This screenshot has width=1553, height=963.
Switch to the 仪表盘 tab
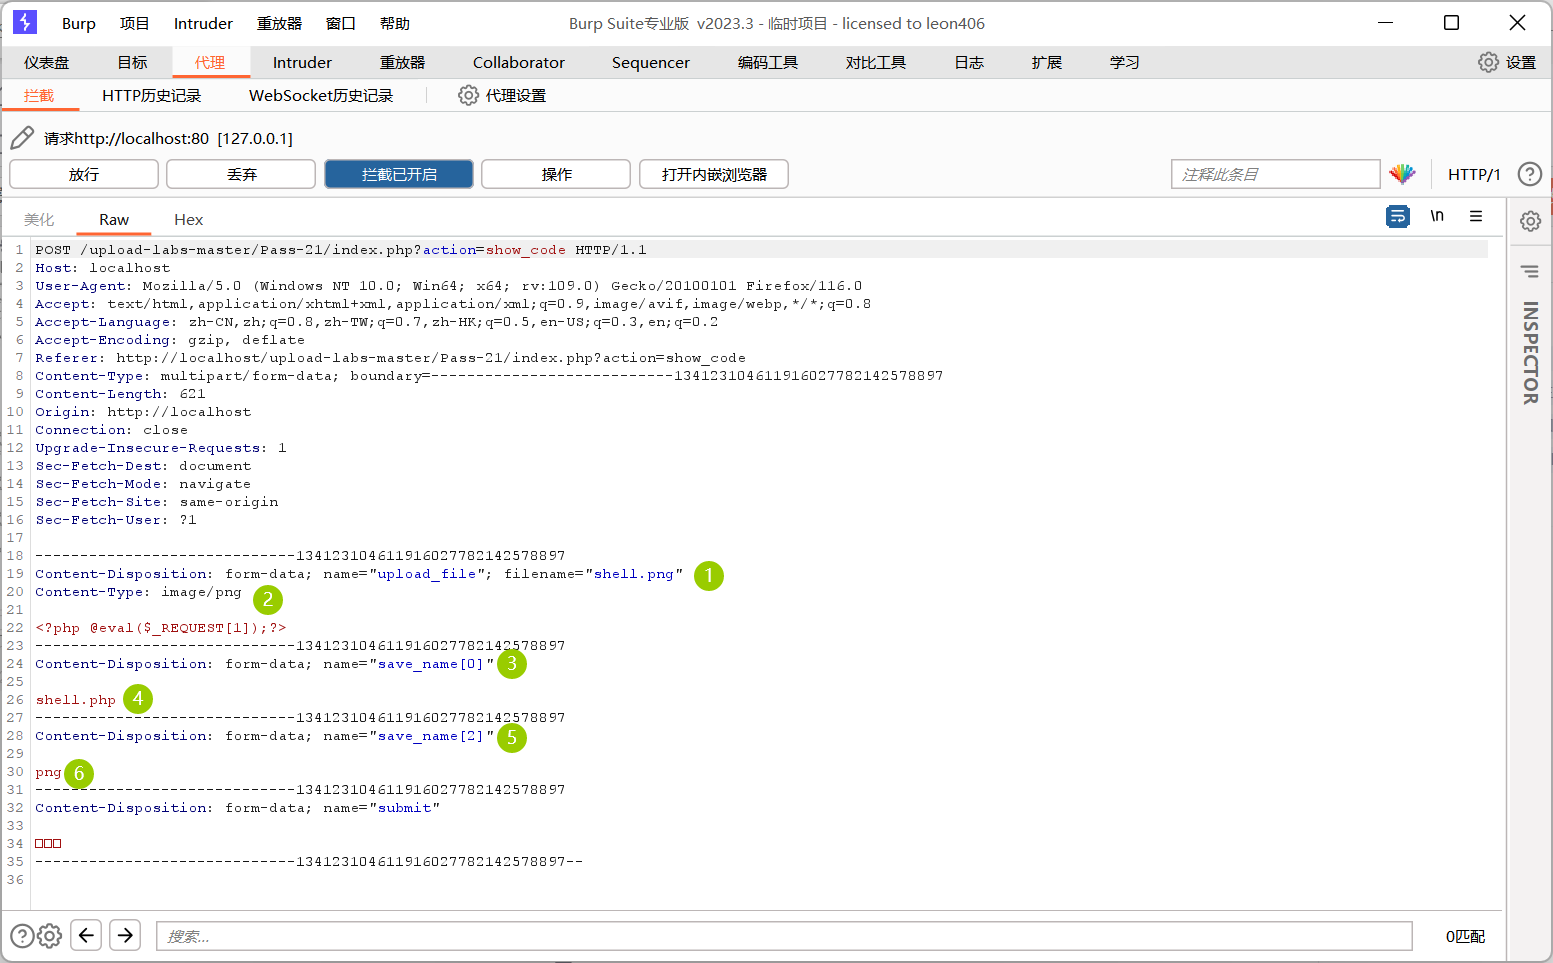click(x=47, y=62)
